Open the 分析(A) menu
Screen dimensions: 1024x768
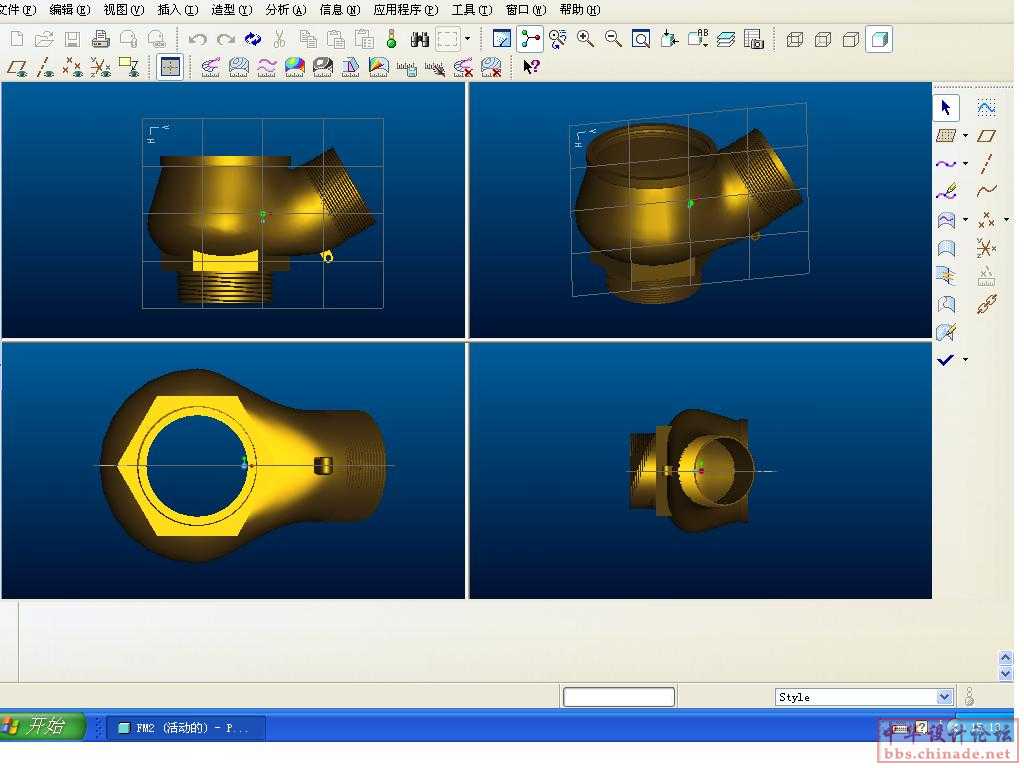click(285, 9)
